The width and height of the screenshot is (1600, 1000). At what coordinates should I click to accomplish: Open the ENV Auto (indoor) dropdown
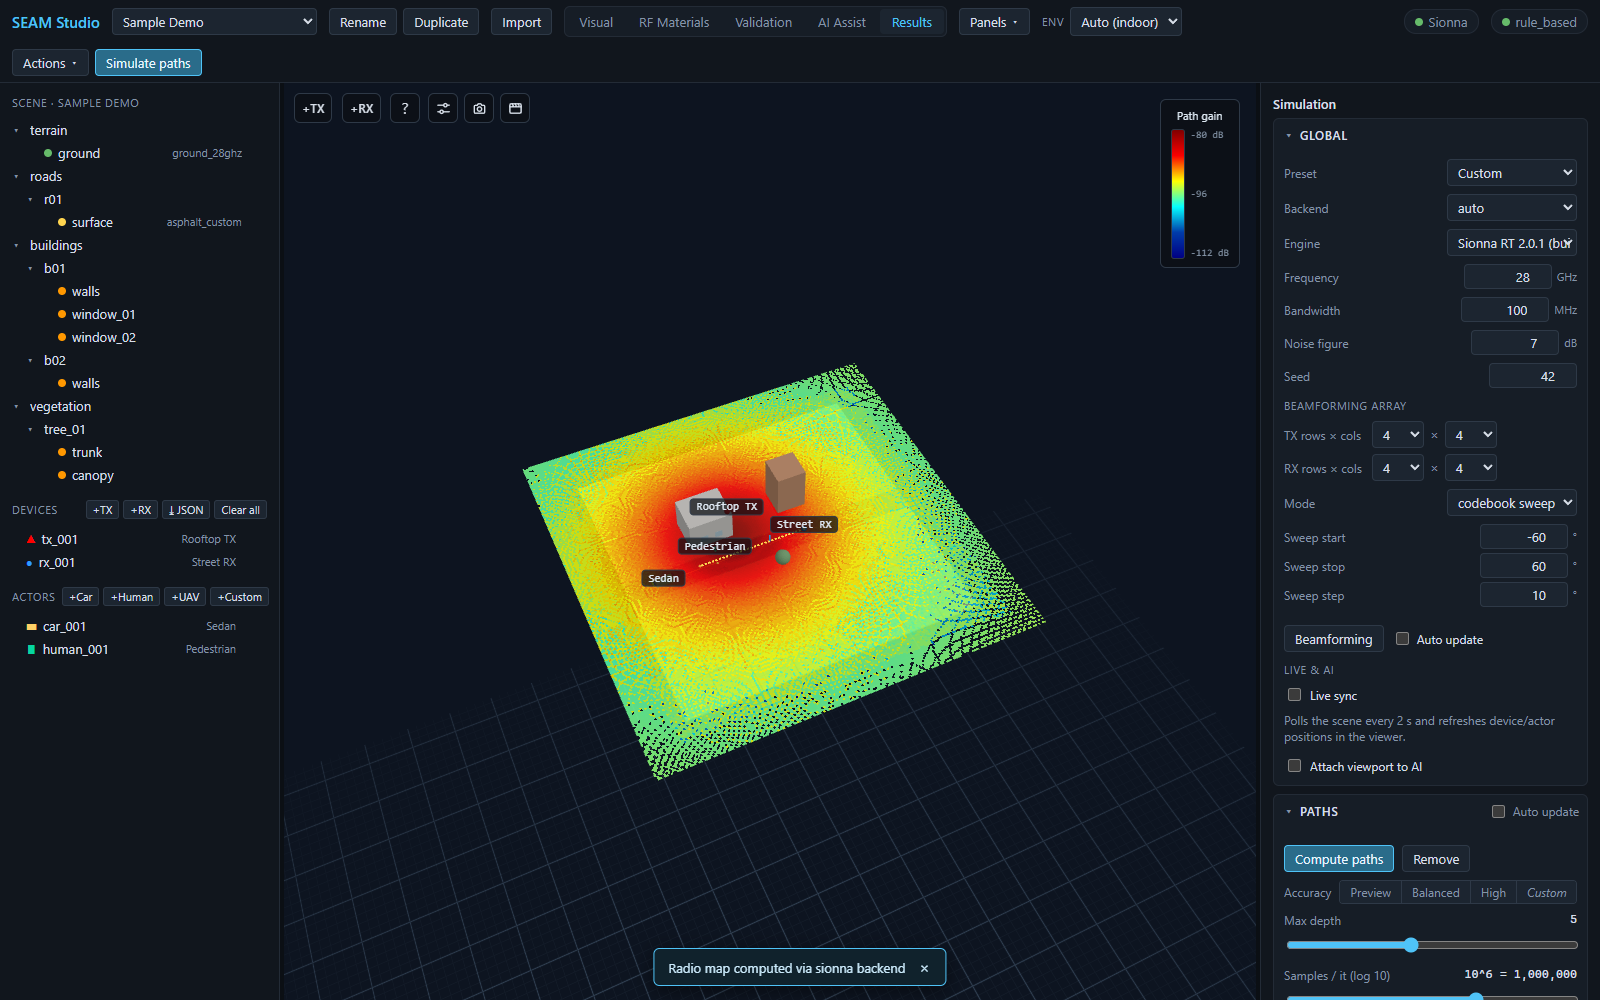1126,22
